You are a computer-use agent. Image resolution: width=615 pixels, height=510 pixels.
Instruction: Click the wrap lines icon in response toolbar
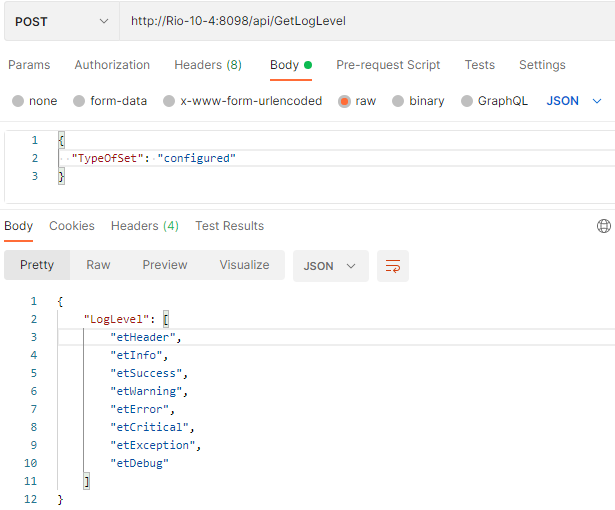[393, 266]
